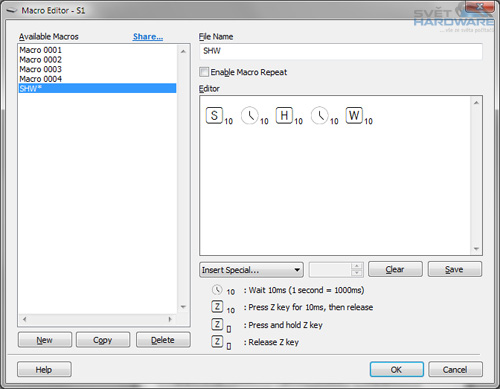Click the Copy button
This screenshot has height=389, width=500.
[103, 340]
